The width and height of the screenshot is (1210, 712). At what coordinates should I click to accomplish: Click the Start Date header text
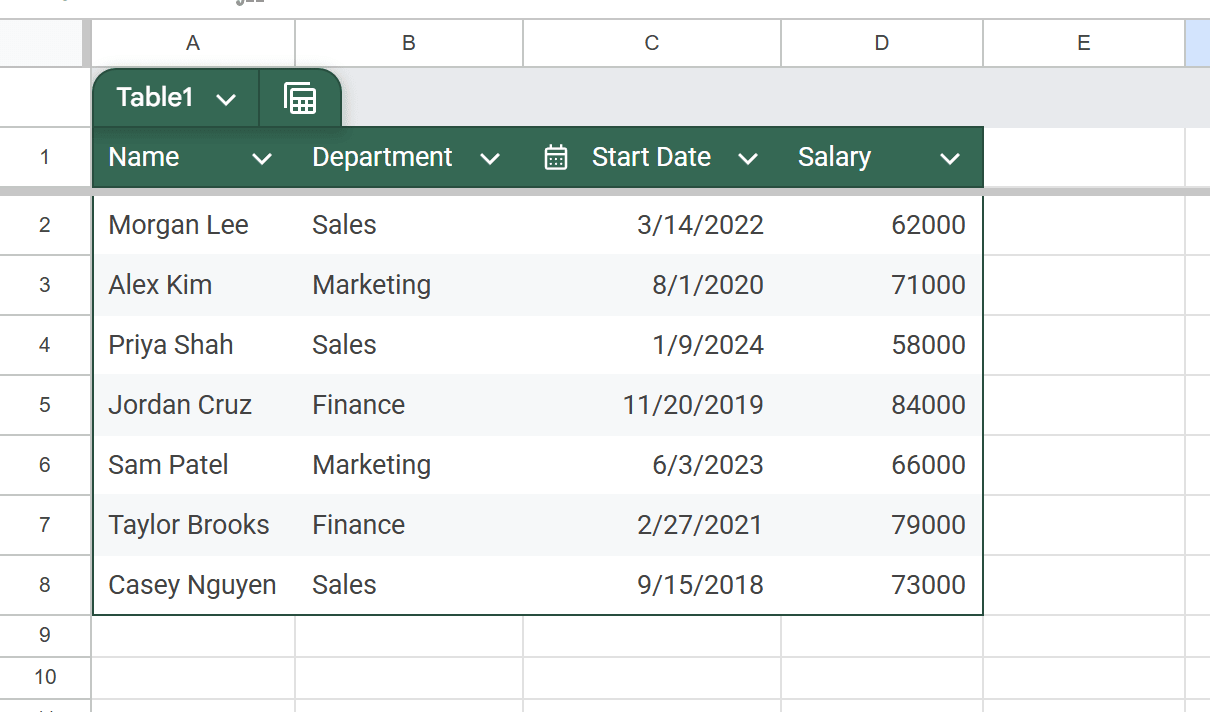click(651, 157)
